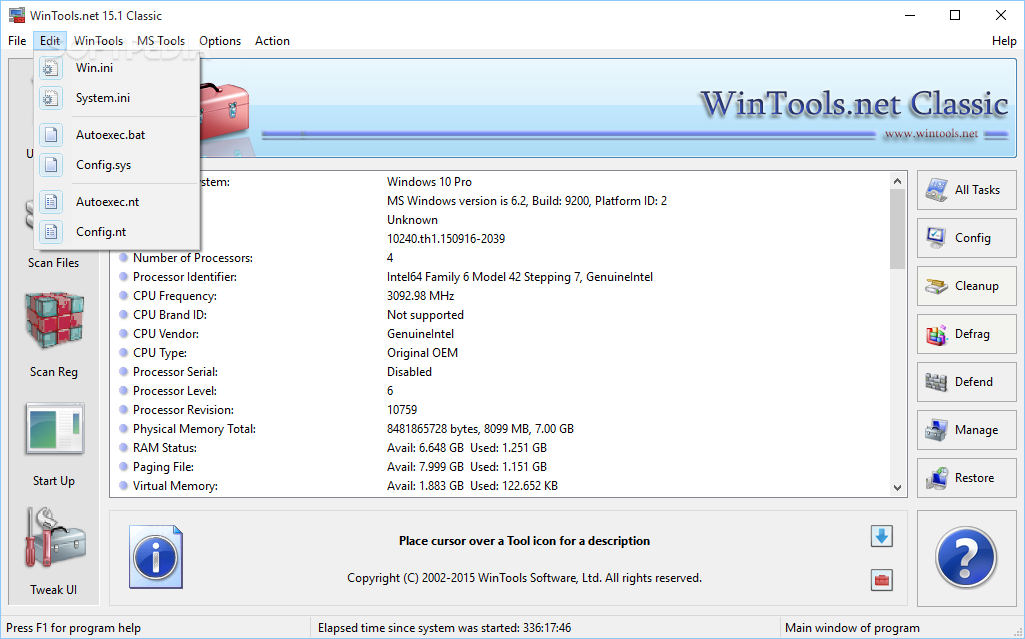The width and height of the screenshot is (1025, 639).
Task: Click the Autoexec.bat file icon
Action: click(x=51, y=135)
